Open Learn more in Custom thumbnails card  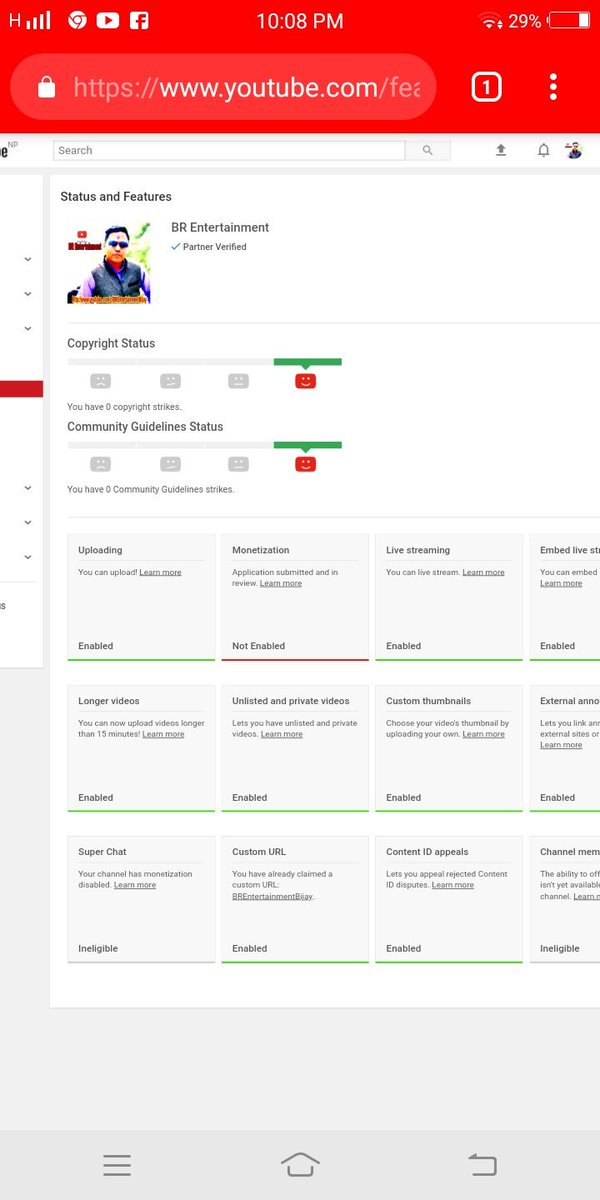tap(483, 735)
